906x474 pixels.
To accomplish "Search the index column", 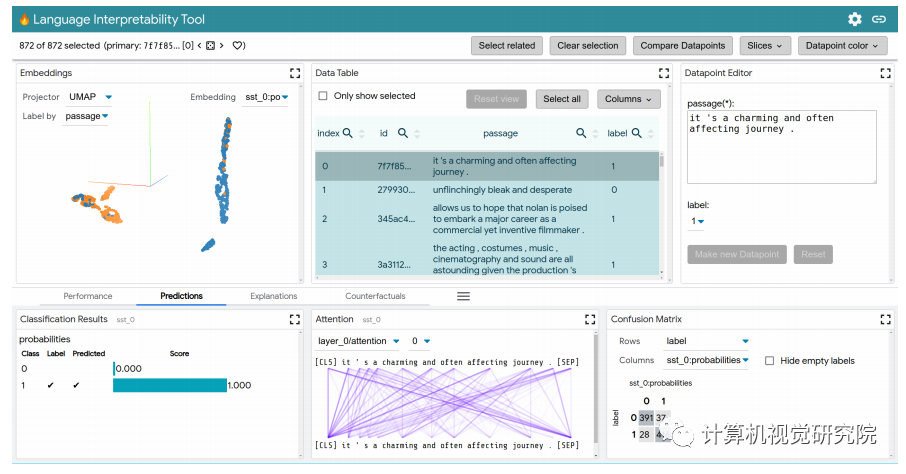I will (347, 133).
